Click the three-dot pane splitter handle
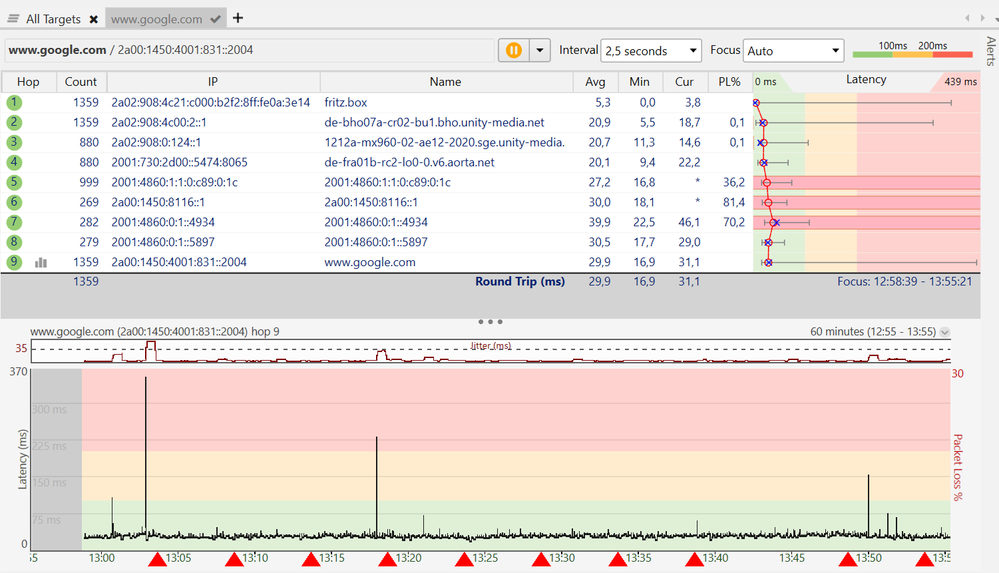 pos(491,322)
